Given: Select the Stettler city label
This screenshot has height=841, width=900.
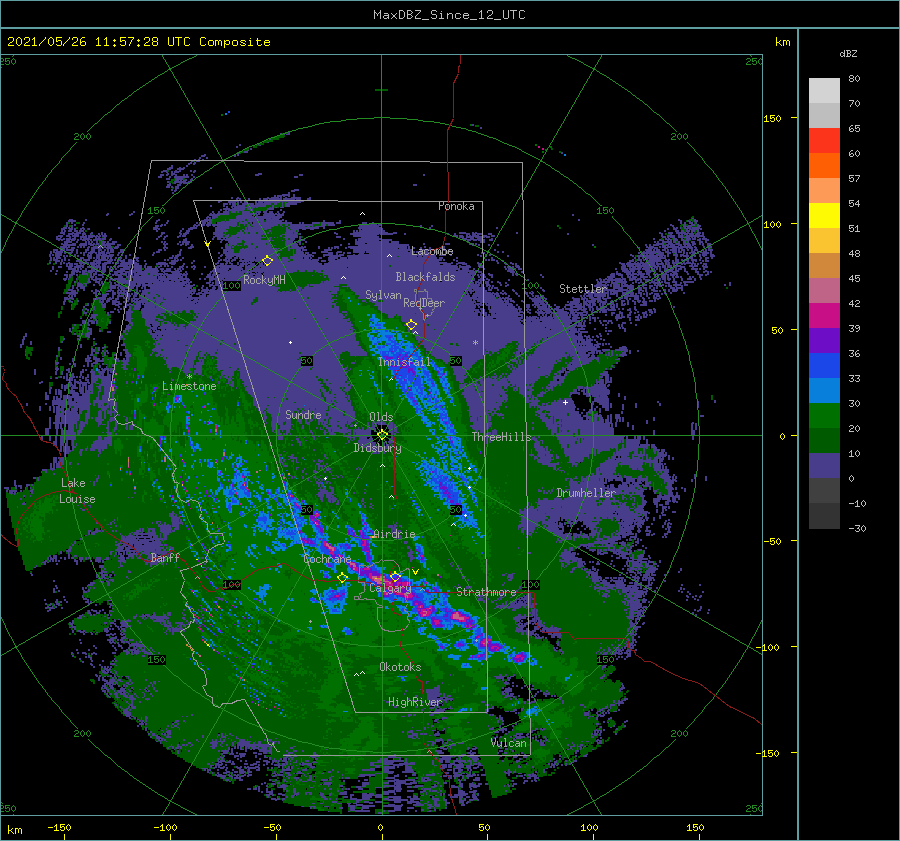Looking at the screenshot, I should point(583,289).
